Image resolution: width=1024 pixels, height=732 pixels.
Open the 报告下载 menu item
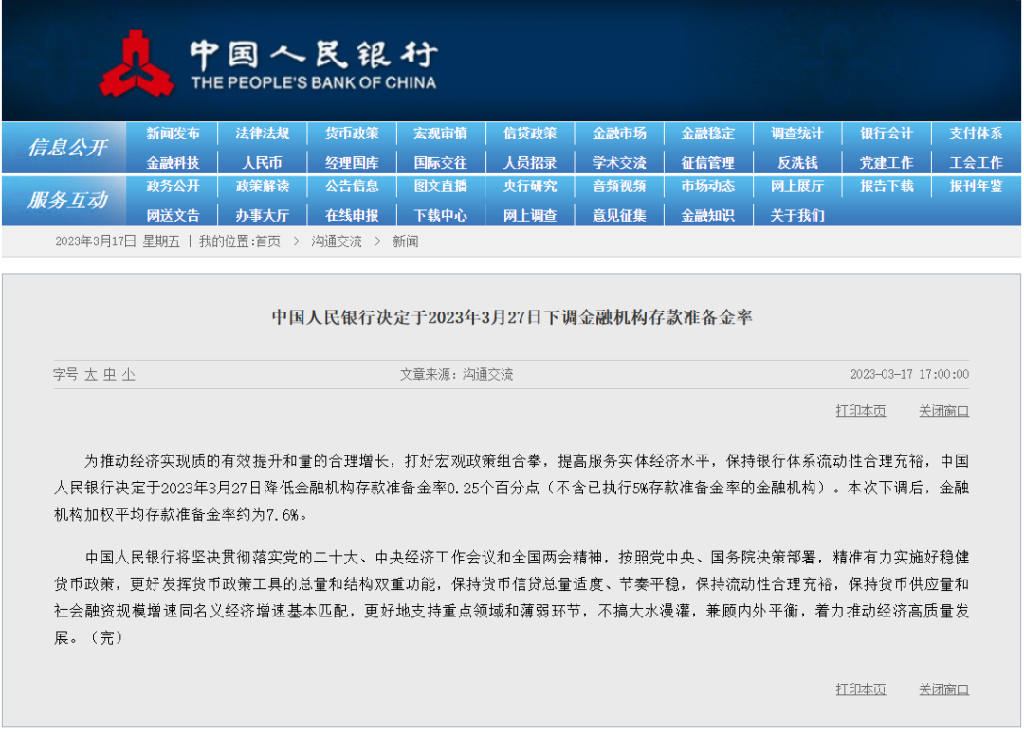887,186
